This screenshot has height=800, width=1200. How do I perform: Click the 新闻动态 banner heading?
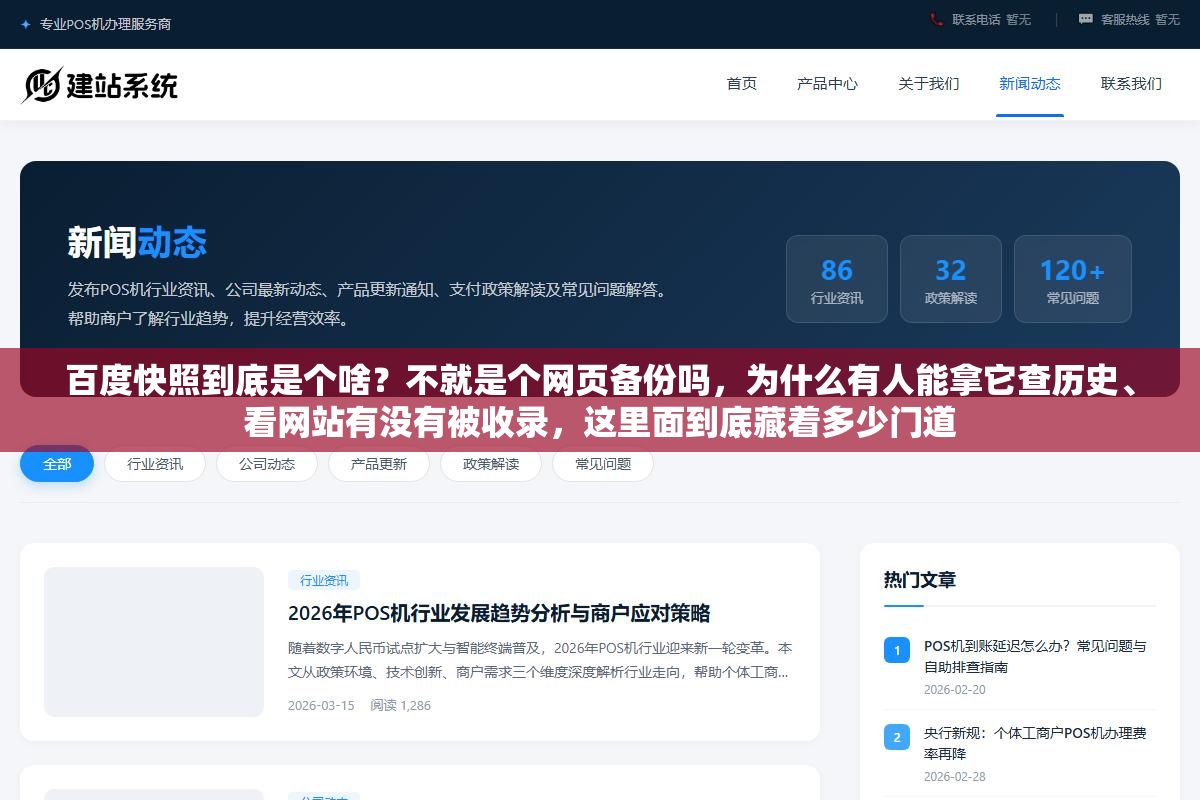click(x=137, y=243)
